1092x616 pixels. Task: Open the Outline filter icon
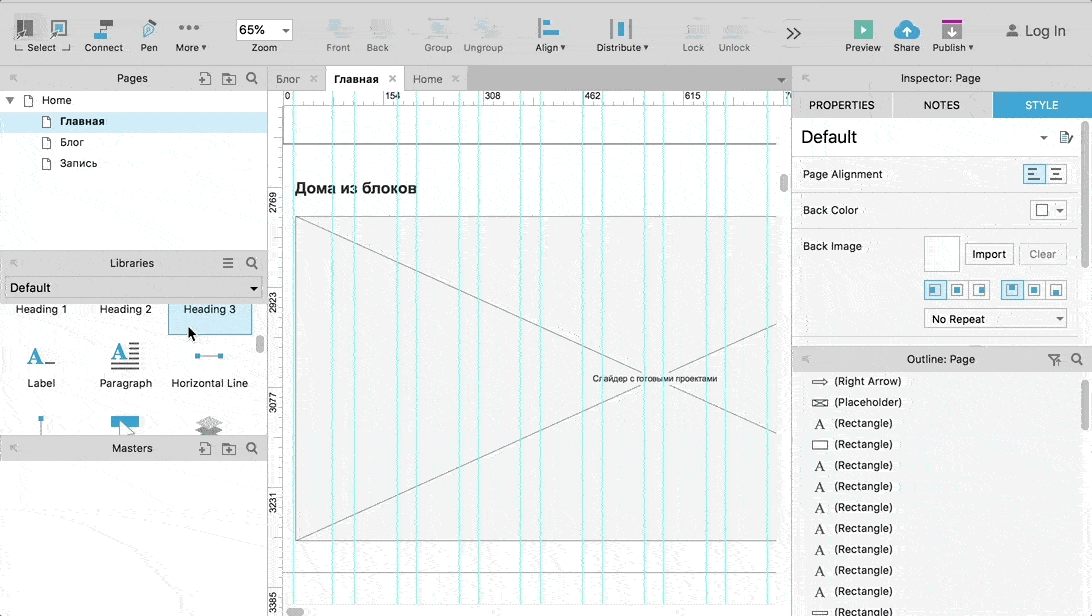pos(1054,360)
